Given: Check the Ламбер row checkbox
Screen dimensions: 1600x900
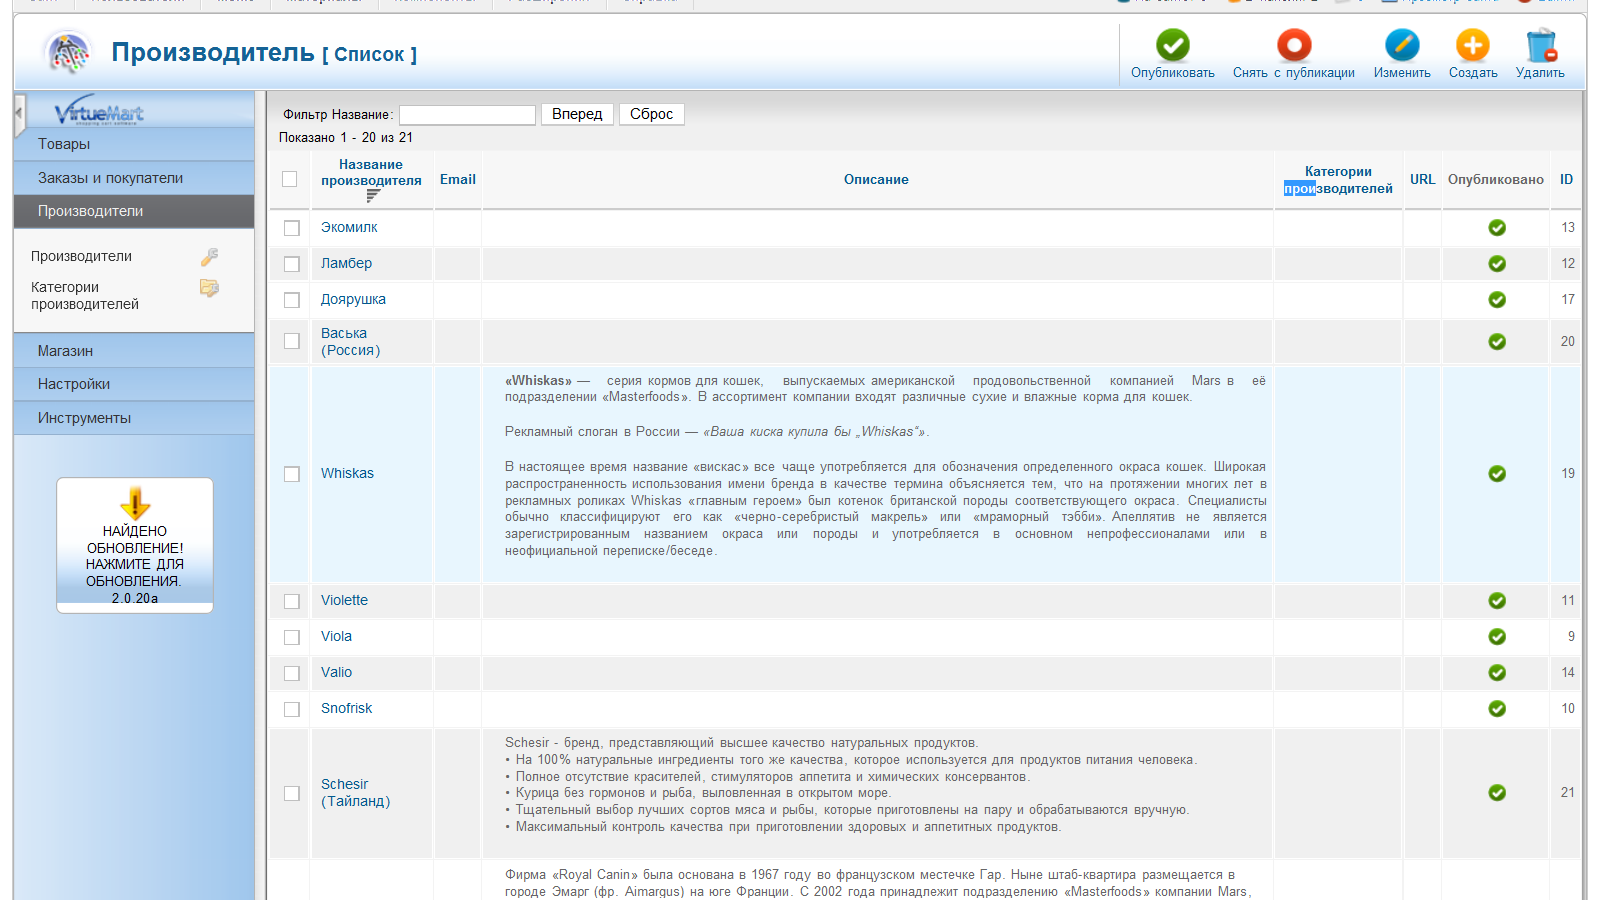Looking at the screenshot, I should tap(292, 264).
